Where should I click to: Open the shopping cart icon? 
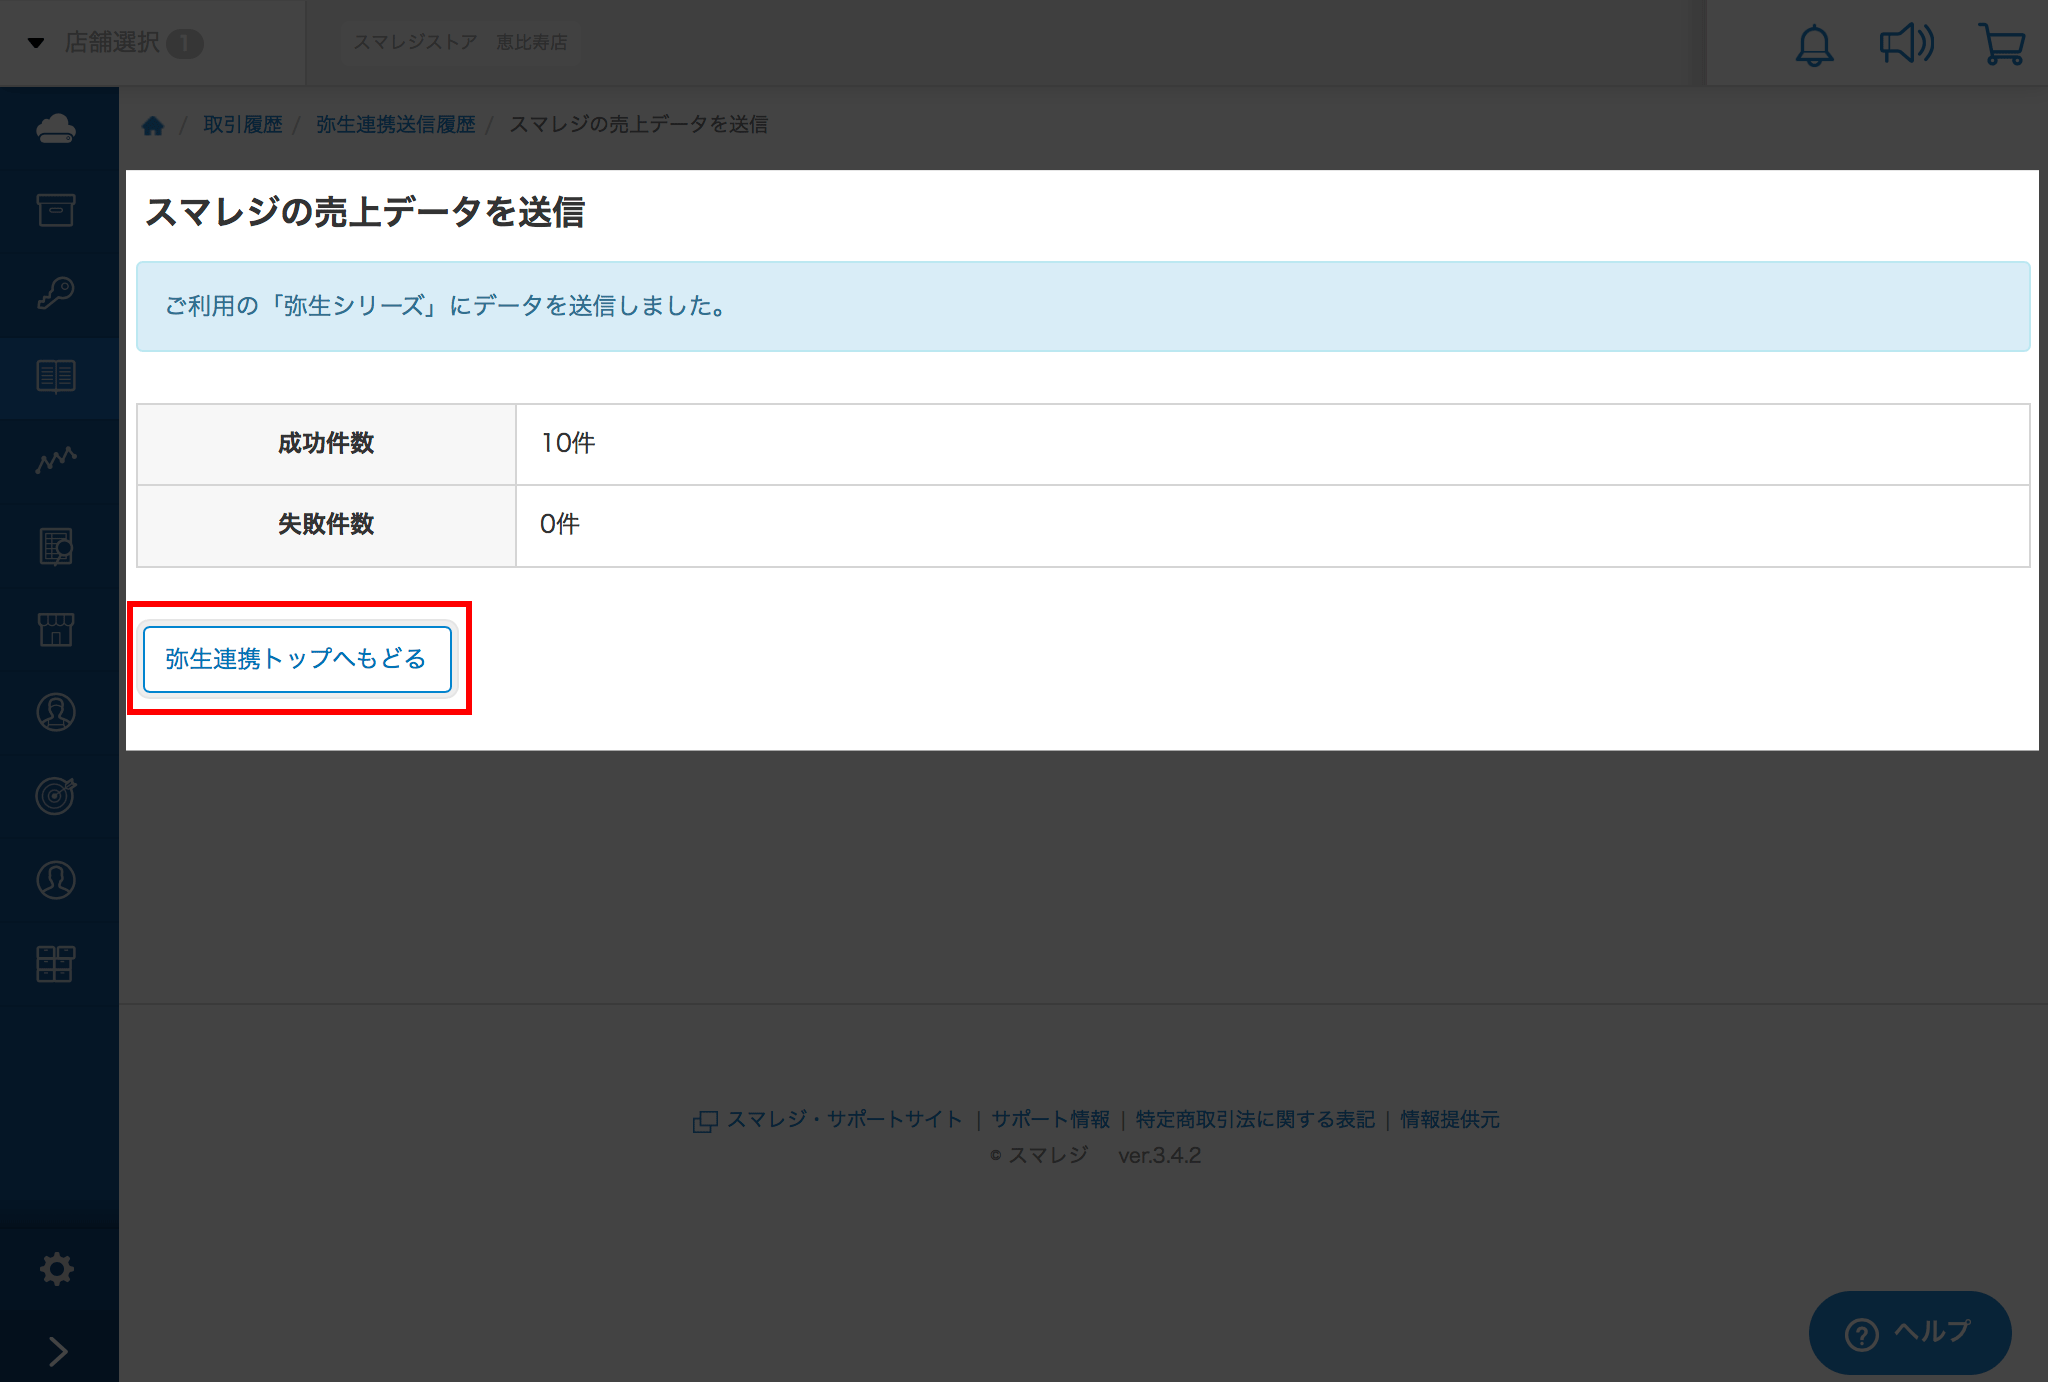click(2001, 45)
